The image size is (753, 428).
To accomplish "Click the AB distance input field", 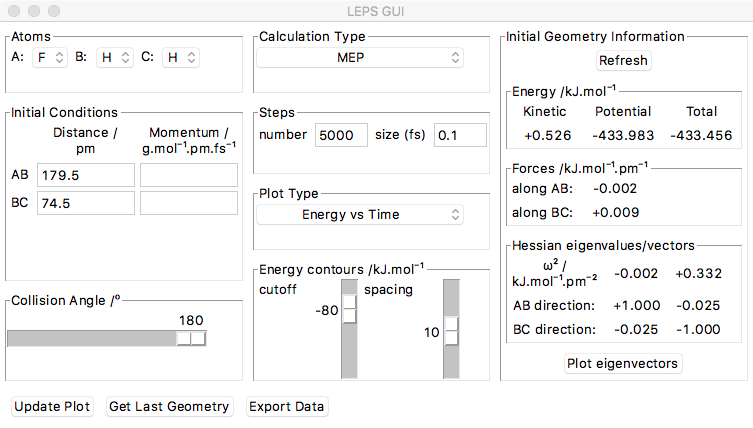I will pyautogui.click(x=85, y=176).
